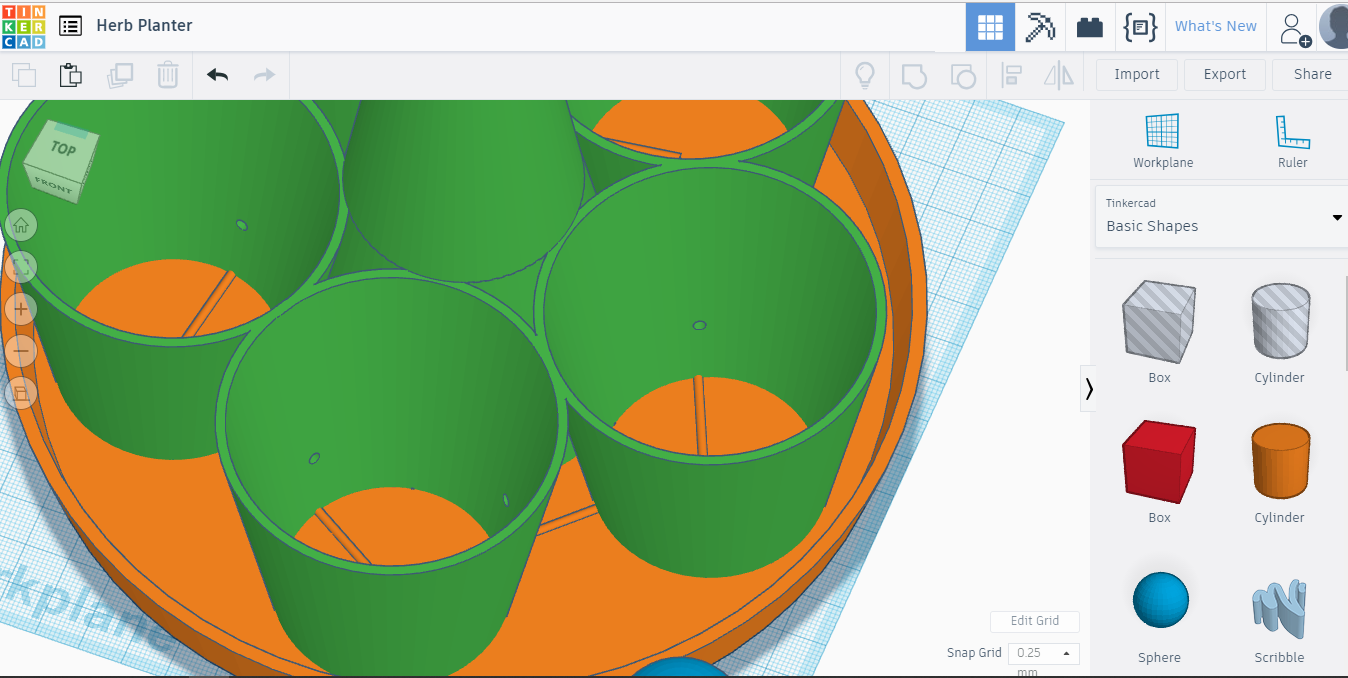Show all hidden objects with the lightbulb

tap(865, 74)
